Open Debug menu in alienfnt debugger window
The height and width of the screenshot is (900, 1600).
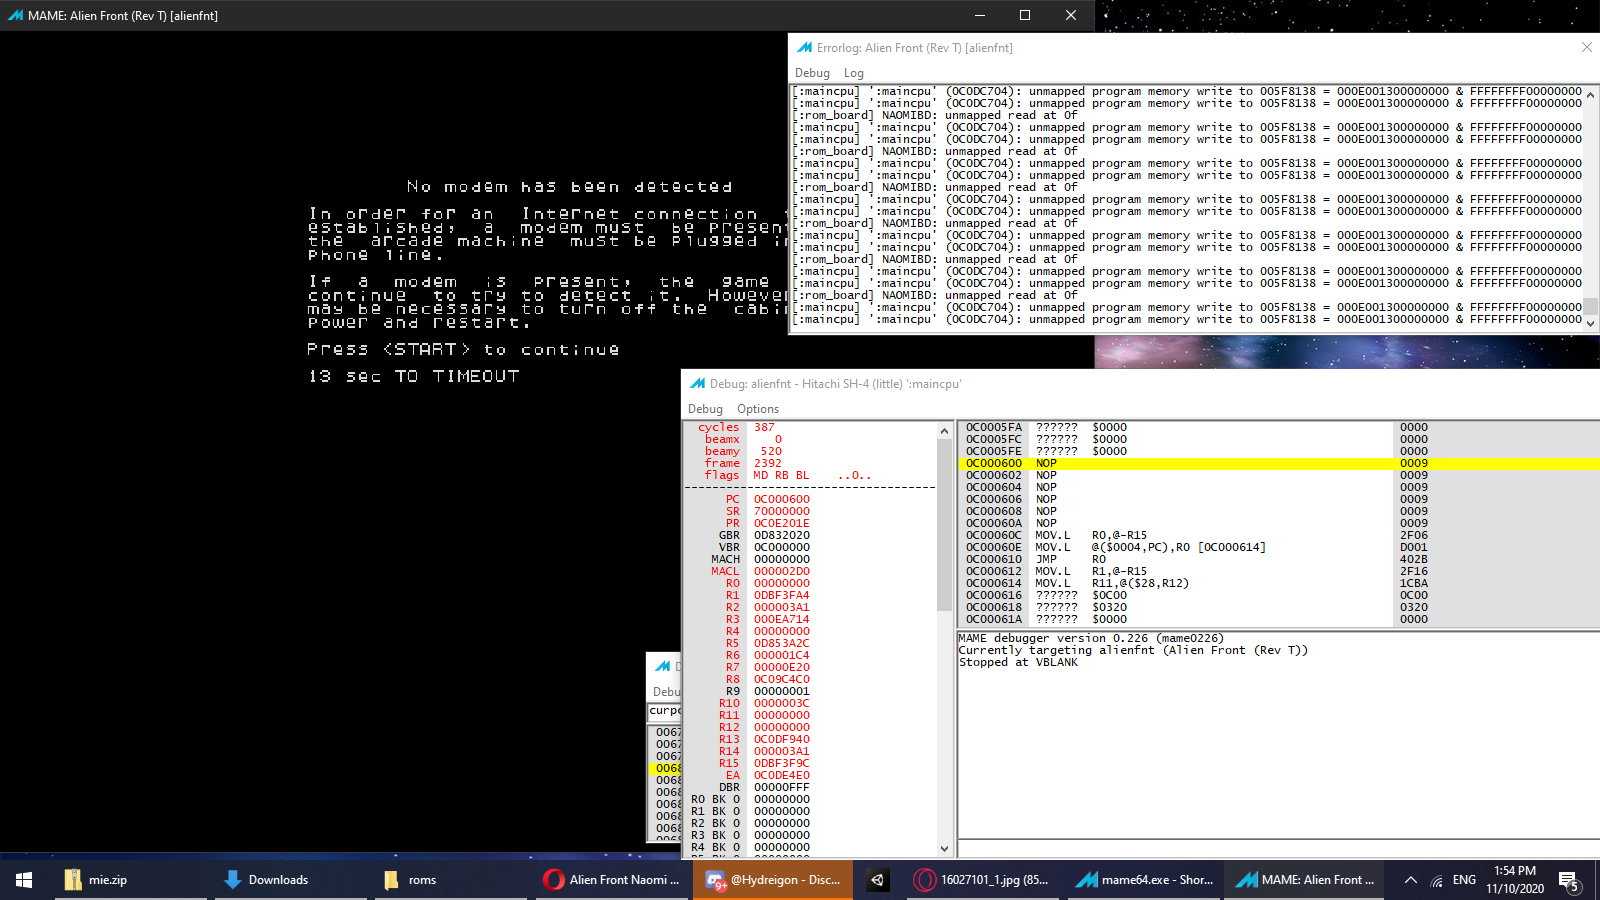point(705,409)
